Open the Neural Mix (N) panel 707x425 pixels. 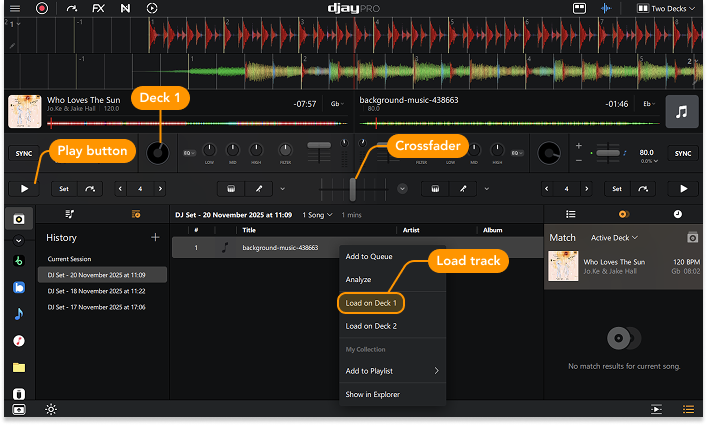pyautogui.click(x=125, y=8)
